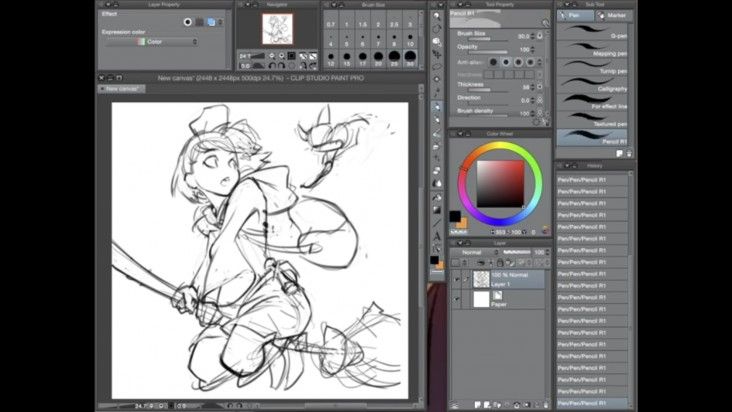Click the Navigator canvas thumbnail
Viewport: 732px width, 412px height.
click(x=277, y=29)
